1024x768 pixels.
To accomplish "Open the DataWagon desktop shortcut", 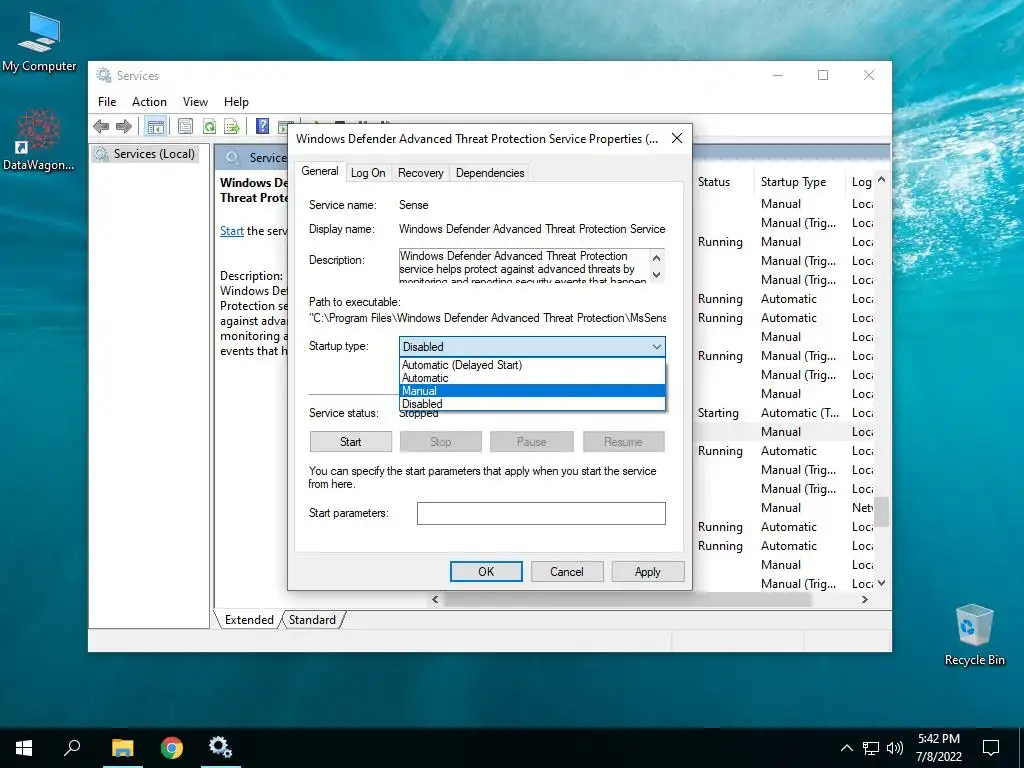I will click(x=39, y=140).
